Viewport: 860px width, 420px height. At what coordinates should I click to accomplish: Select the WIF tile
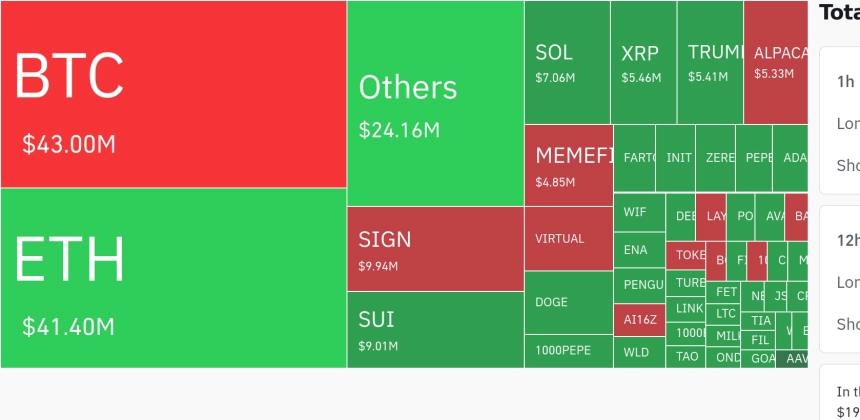[640, 212]
